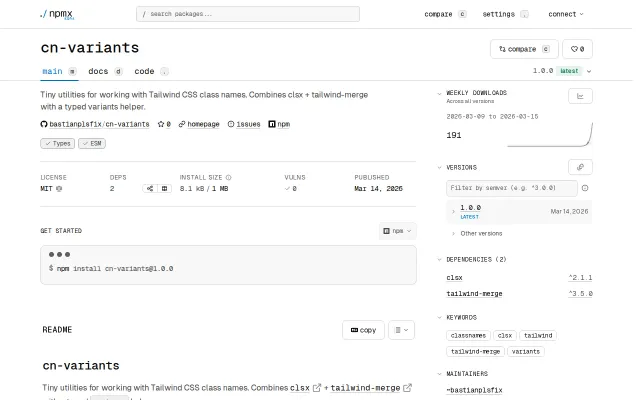
Task: Select the clsx keyword tag
Action: pos(505,336)
